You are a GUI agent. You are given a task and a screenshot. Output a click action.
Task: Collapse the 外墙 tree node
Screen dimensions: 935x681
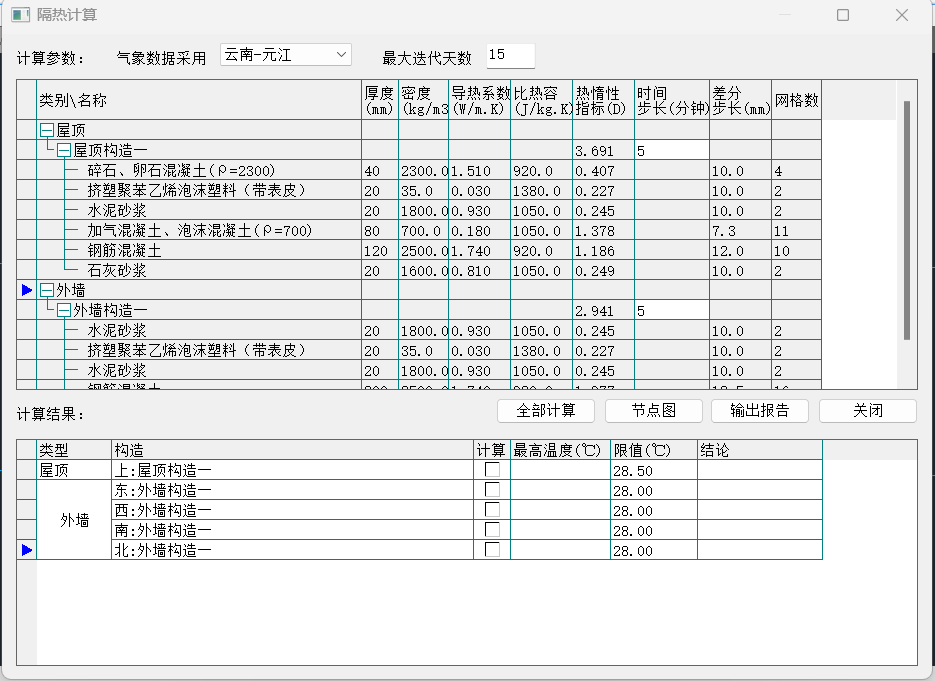tap(47, 290)
